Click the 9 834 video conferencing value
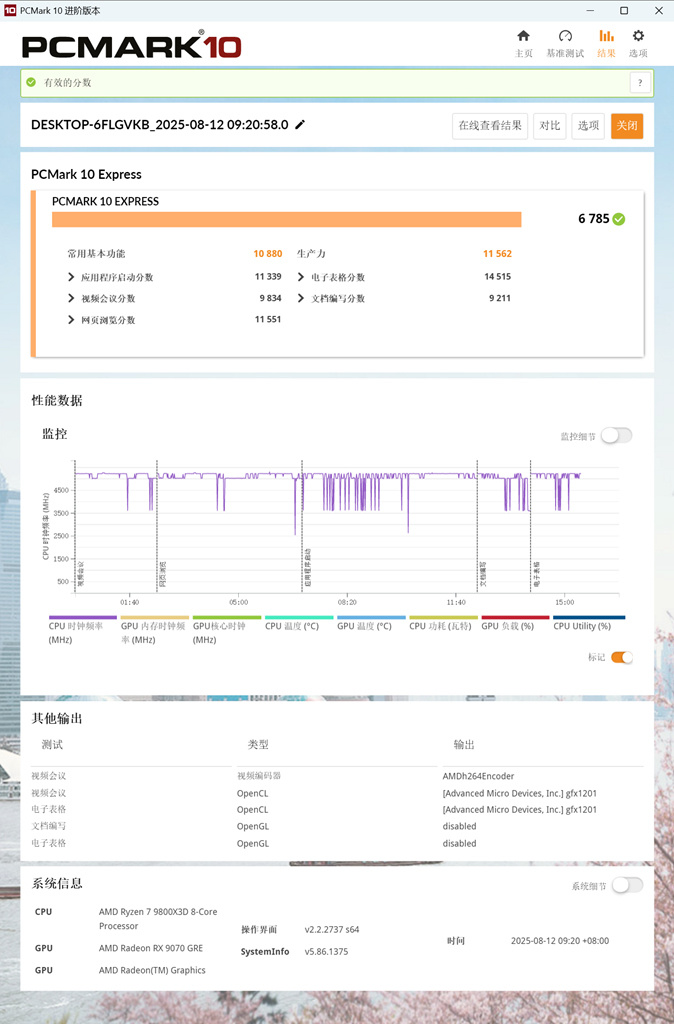 point(270,298)
